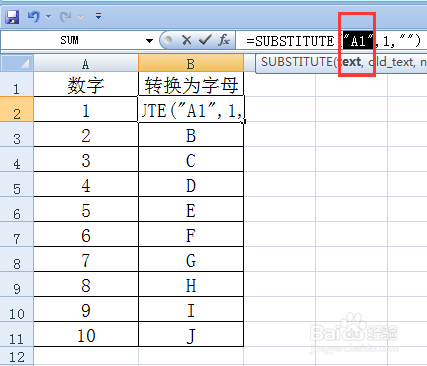Click cell with letter J
427x366 pixels.
[x=191, y=334]
